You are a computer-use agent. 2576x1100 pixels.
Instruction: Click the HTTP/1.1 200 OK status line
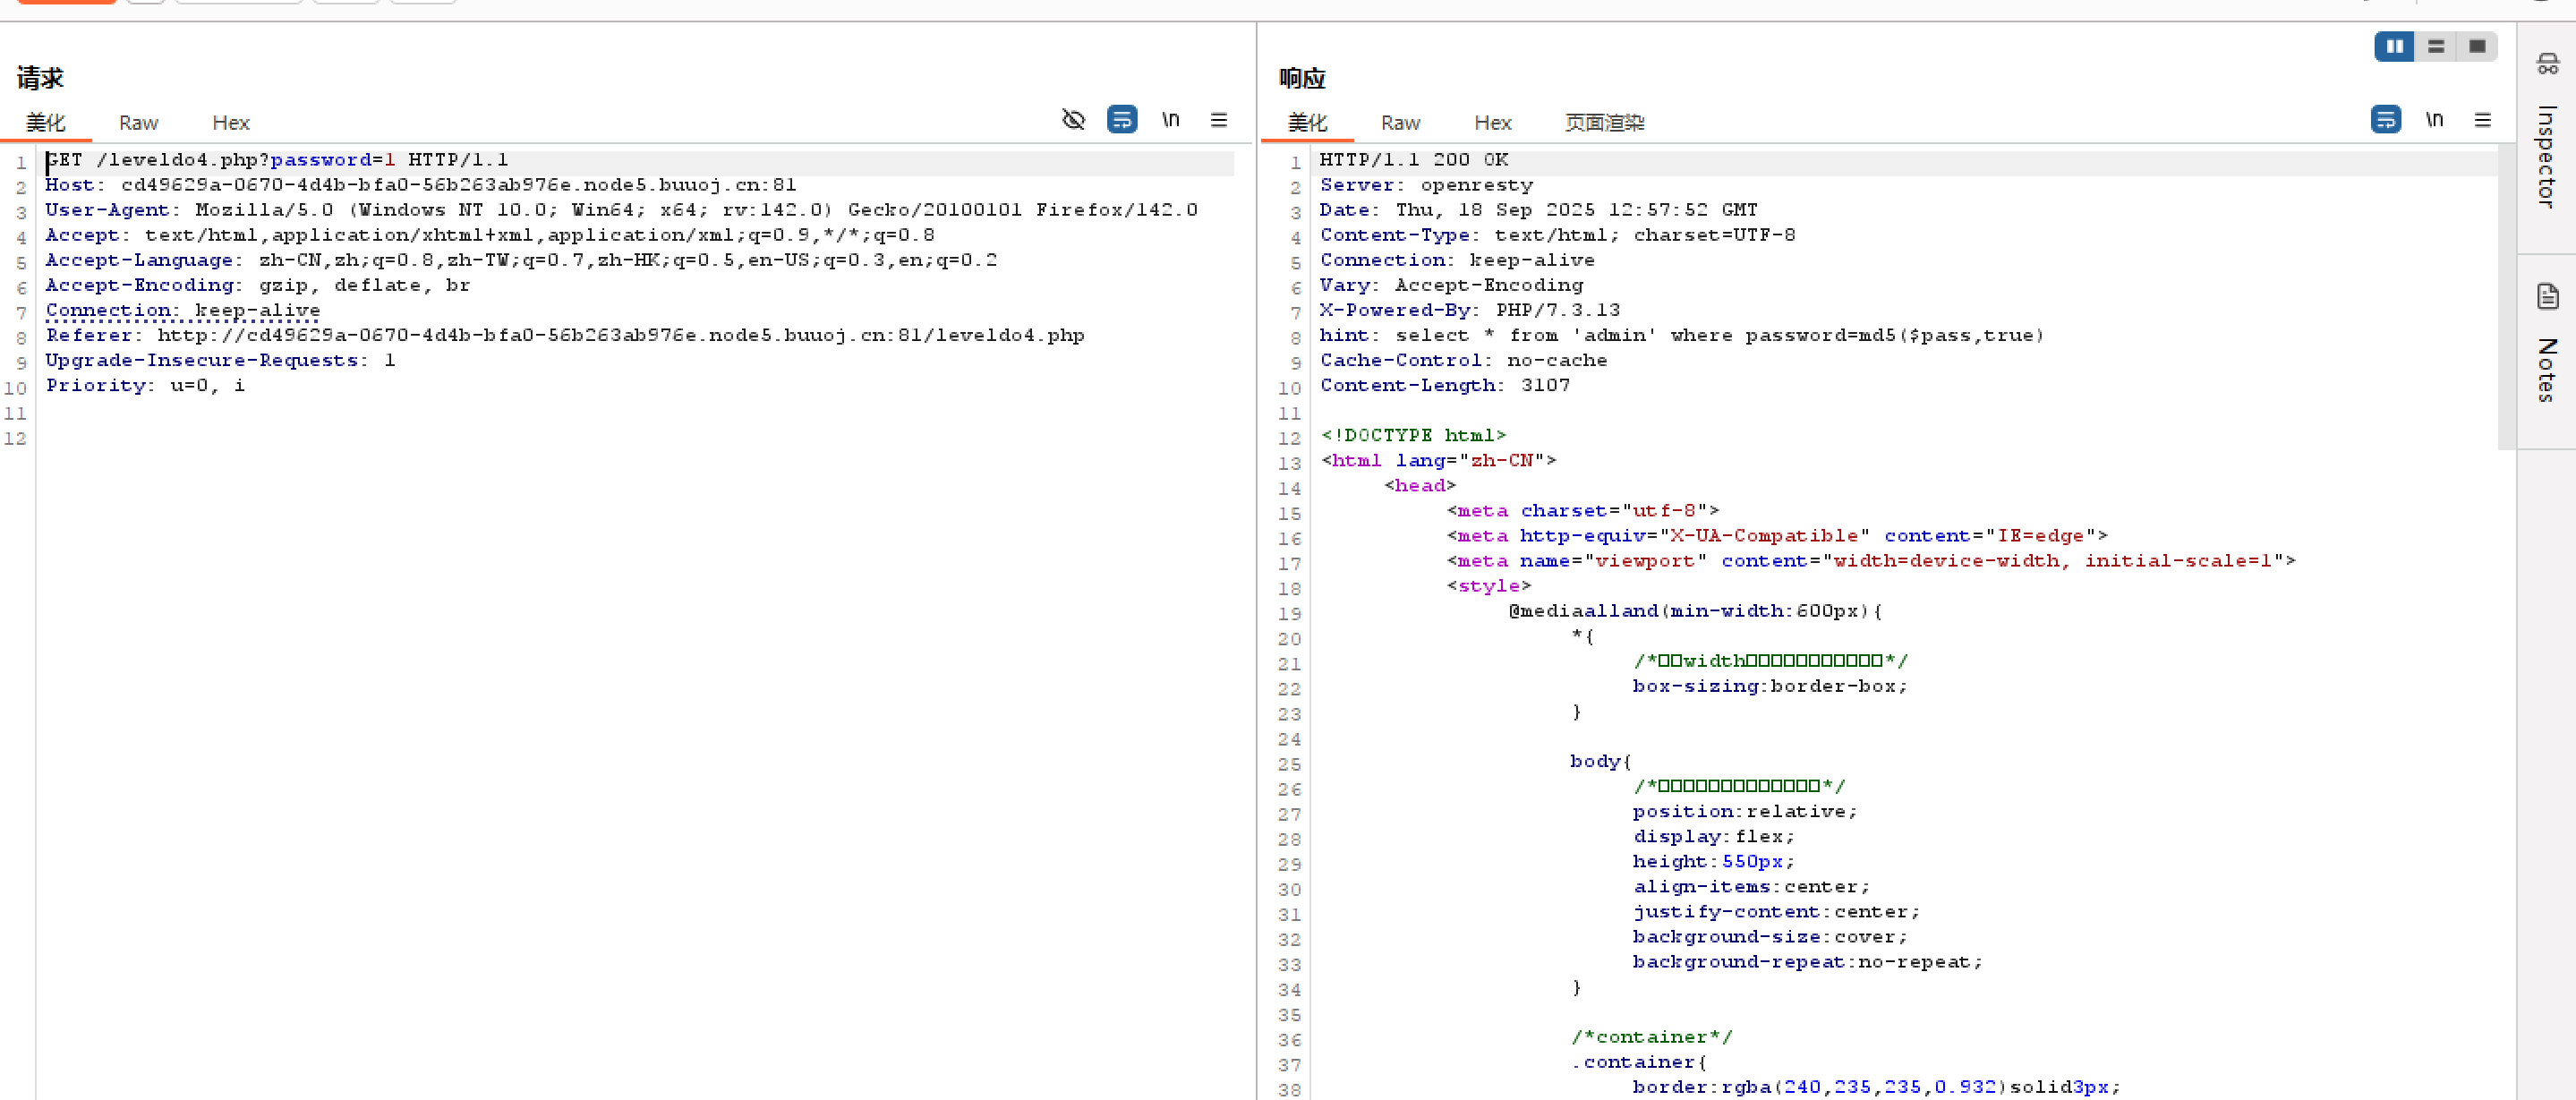coord(1414,160)
